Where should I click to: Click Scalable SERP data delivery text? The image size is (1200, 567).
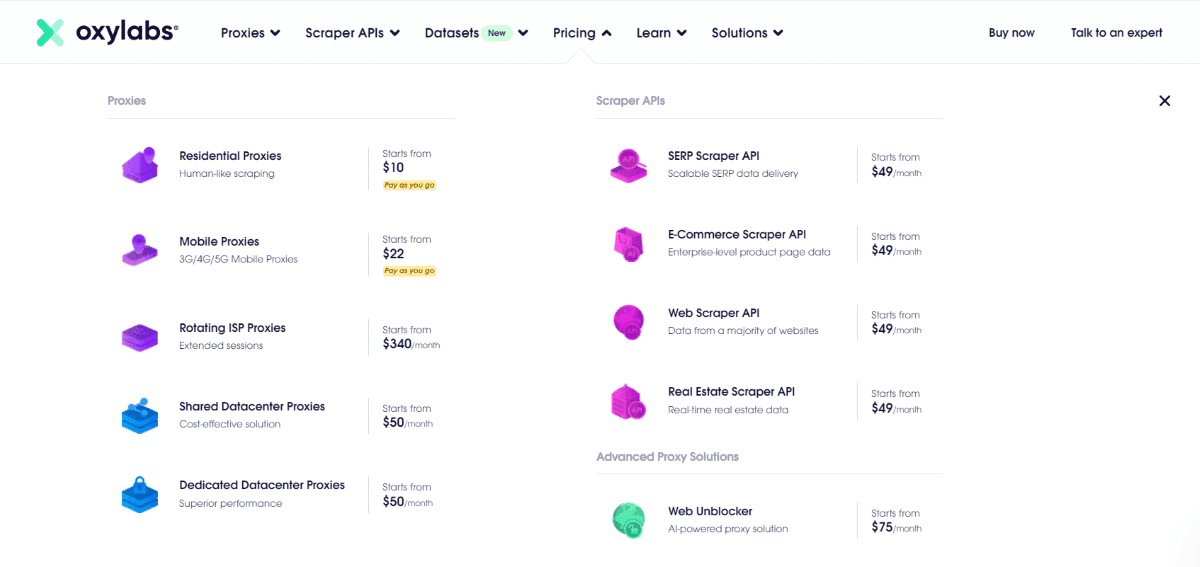tap(733, 174)
